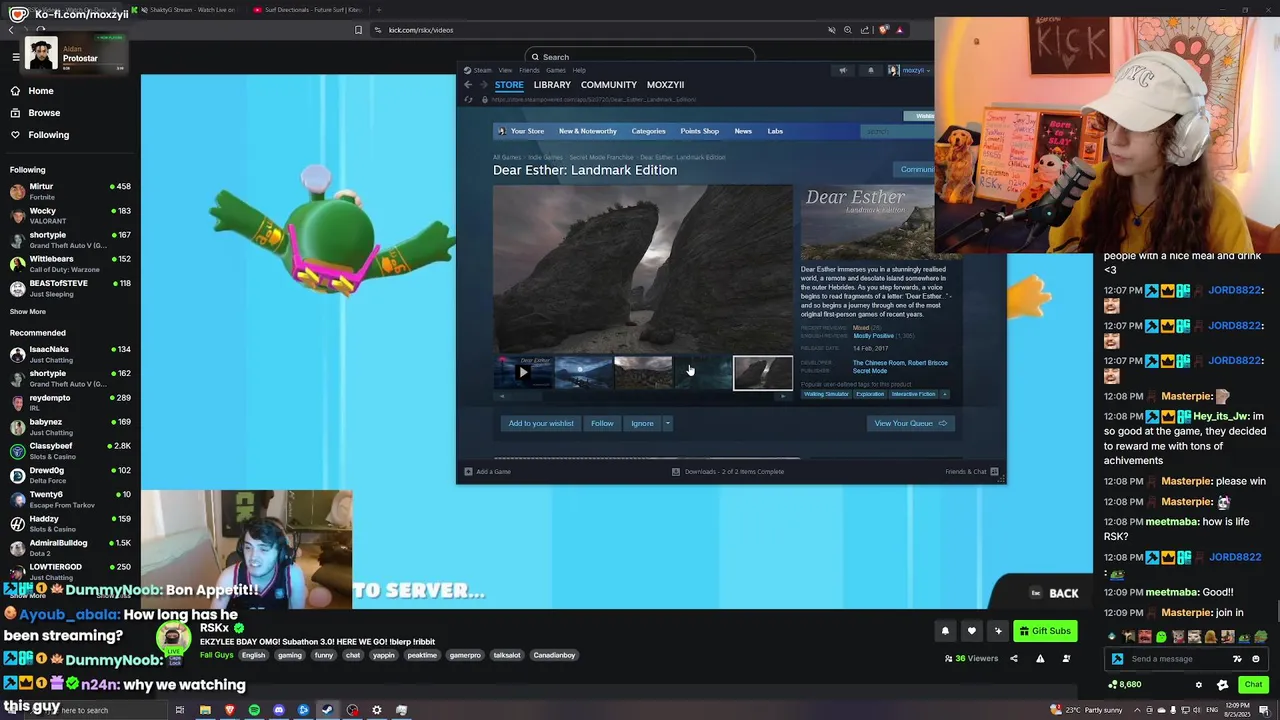This screenshot has width=1280, height=720.
Task: Expand New & Noteworthy store menu
Action: [588, 131]
